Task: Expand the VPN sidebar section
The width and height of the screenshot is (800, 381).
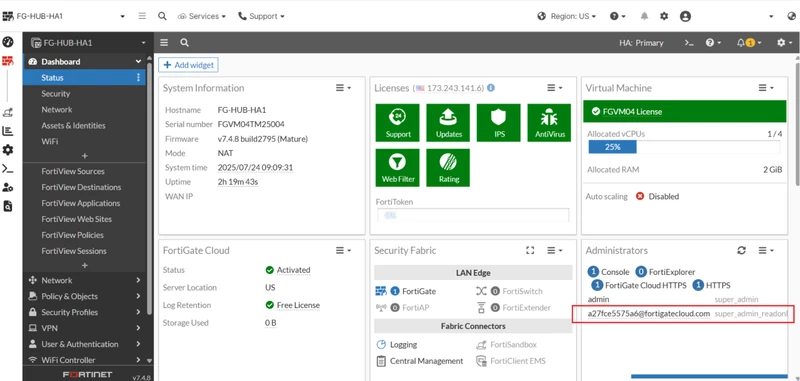Action: 84,328
